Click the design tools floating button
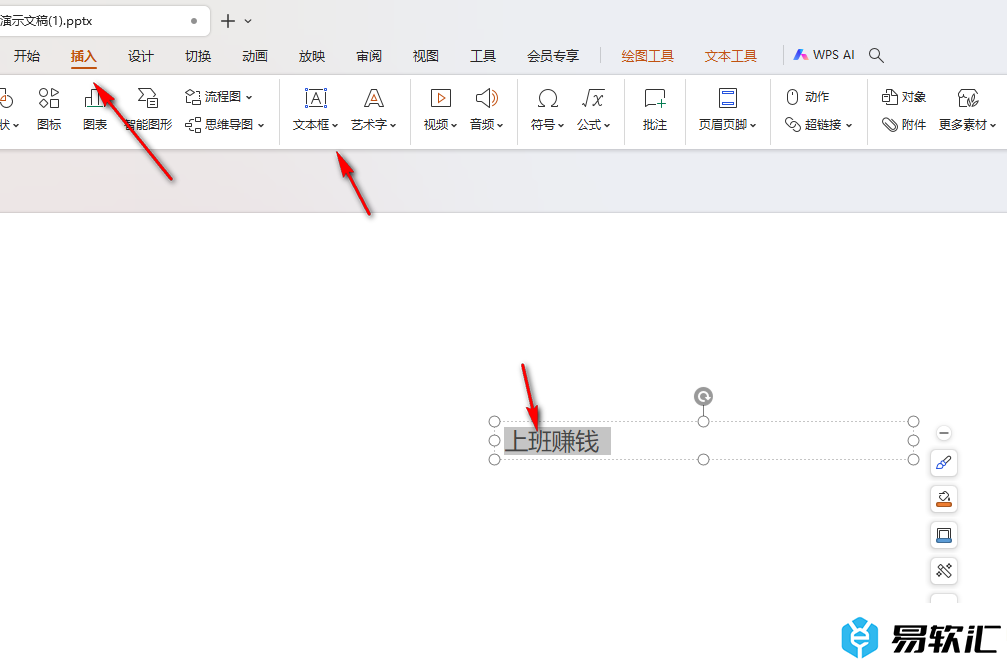Viewport: 1007px width, 663px height. [x=943, y=570]
